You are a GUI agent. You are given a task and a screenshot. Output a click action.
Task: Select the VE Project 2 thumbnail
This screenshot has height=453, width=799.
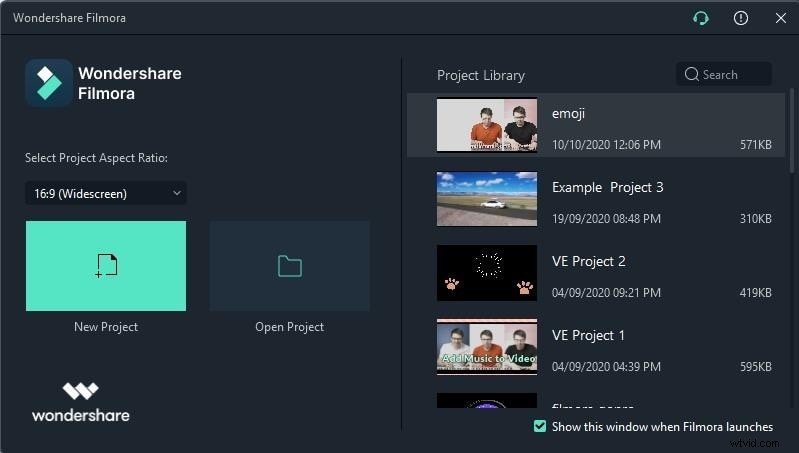click(487, 273)
